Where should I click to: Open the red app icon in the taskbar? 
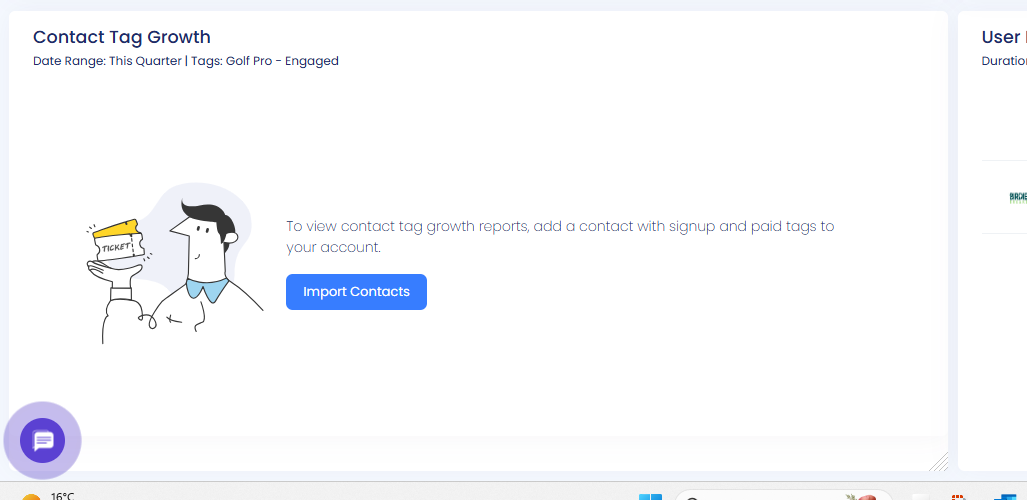tap(958, 497)
